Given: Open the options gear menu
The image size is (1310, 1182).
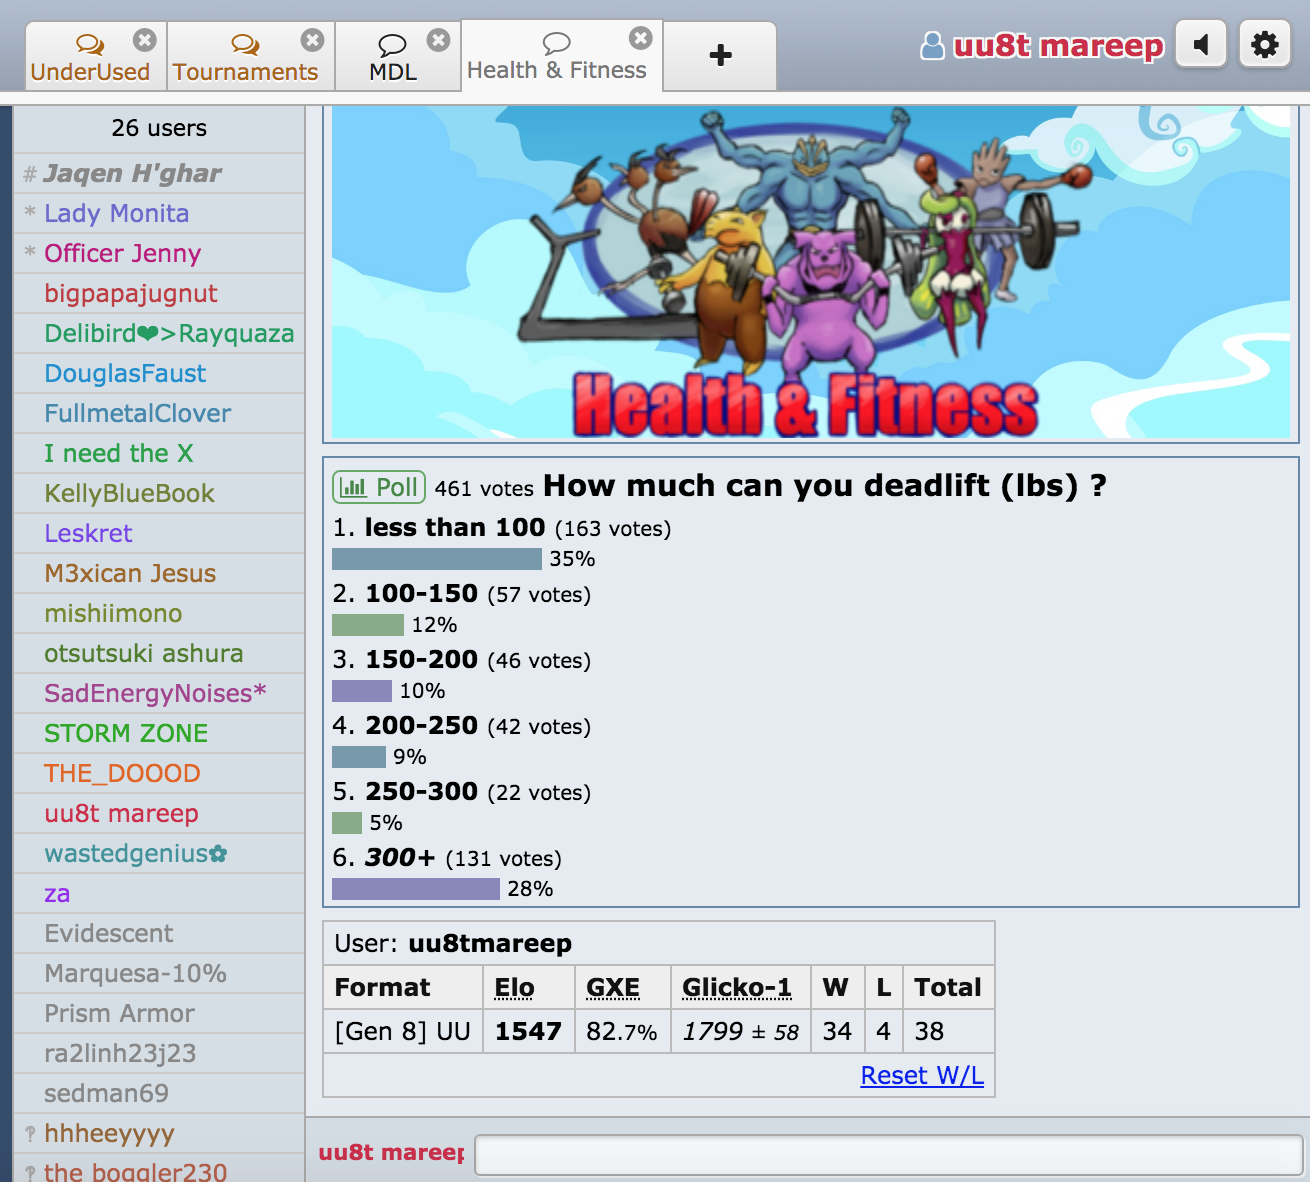Looking at the screenshot, I should point(1264,45).
